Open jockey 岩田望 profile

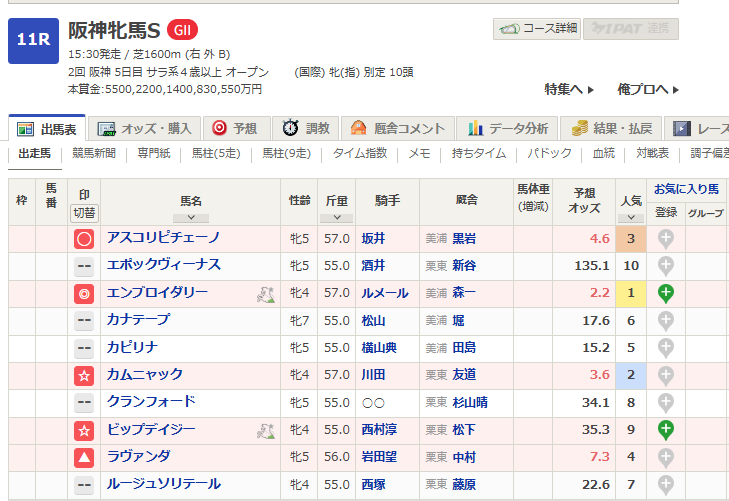(379, 457)
